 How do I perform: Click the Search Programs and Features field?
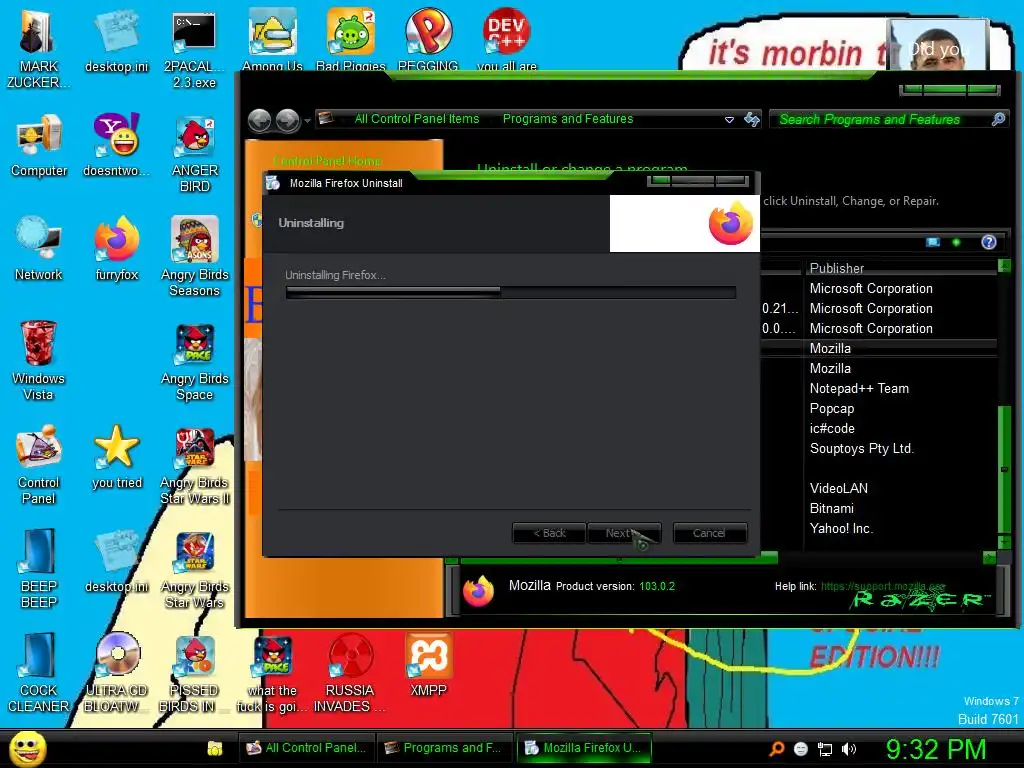(x=889, y=119)
